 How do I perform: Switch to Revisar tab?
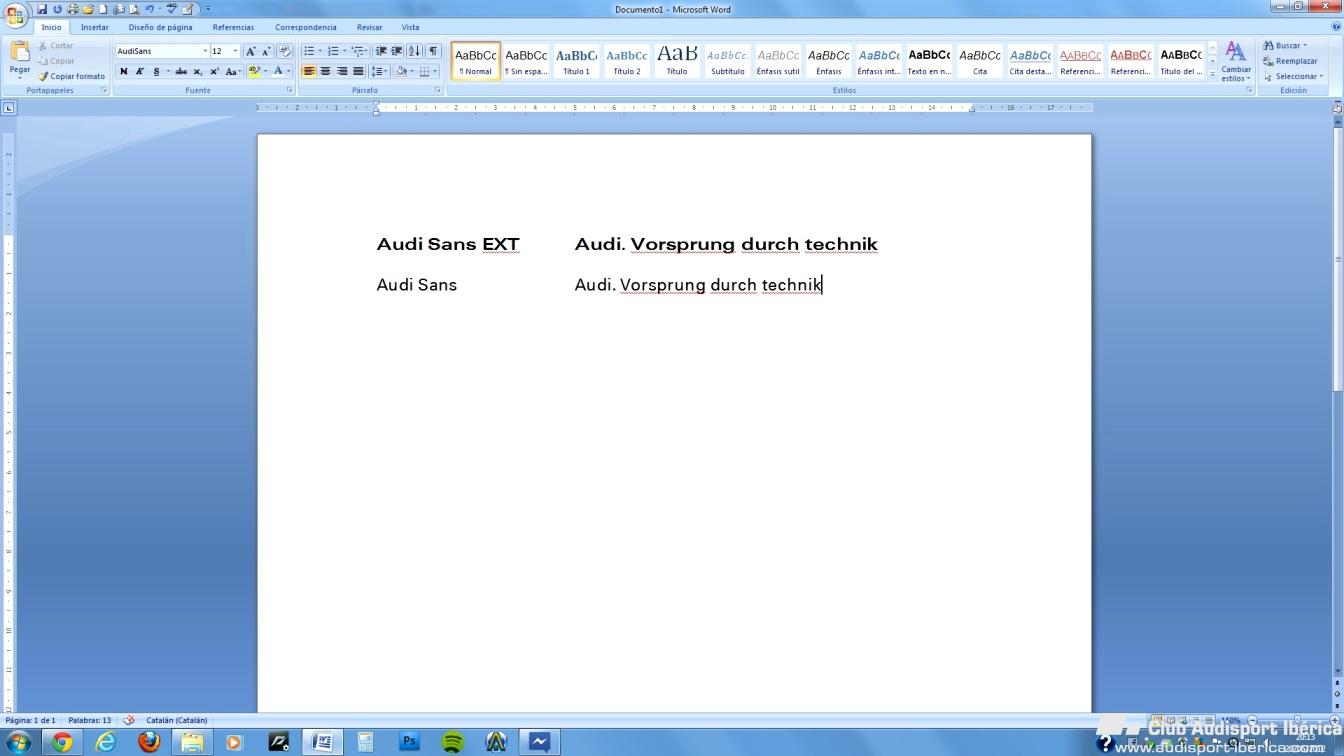click(x=369, y=27)
